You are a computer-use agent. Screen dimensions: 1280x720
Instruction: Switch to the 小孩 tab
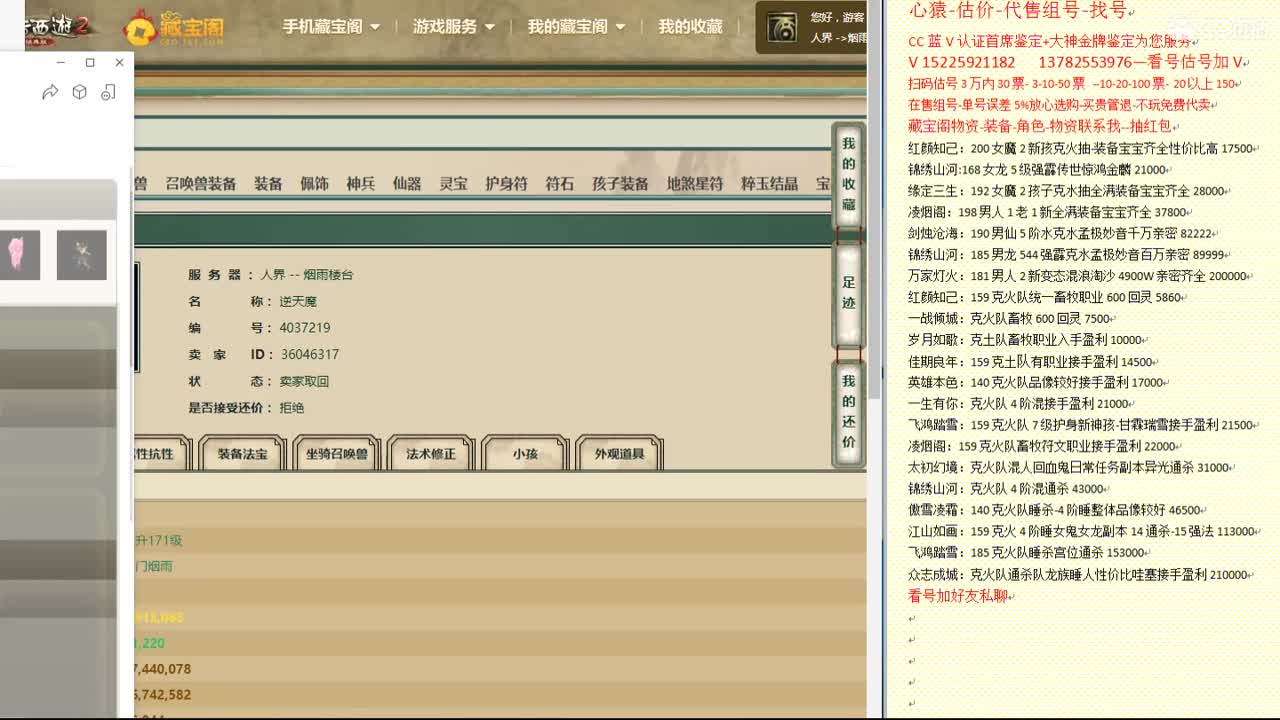[525, 454]
